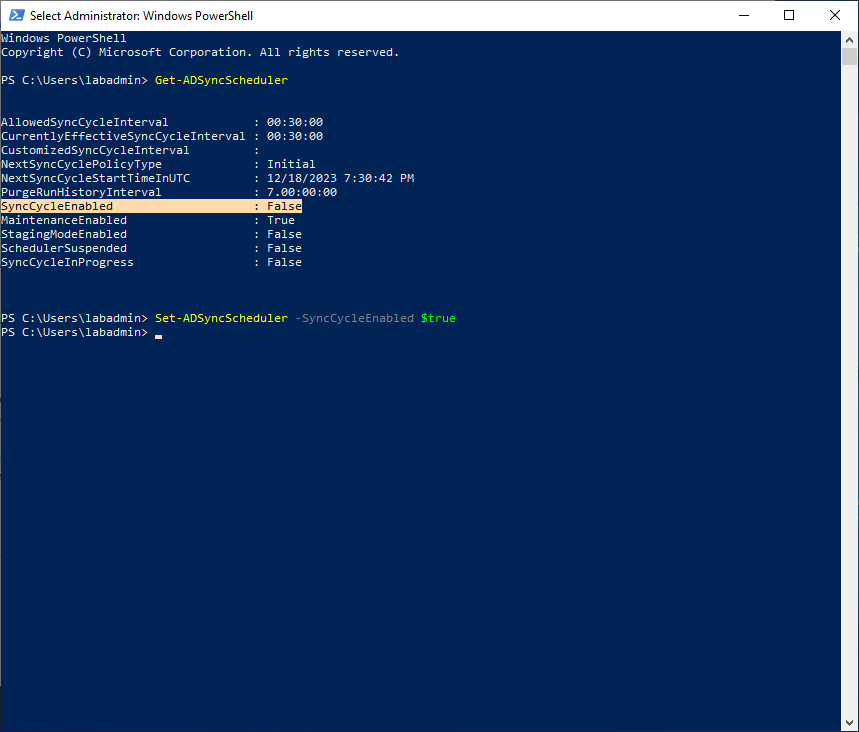Click the scrollbar up arrow
The width and height of the screenshot is (859, 732).
click(849, 38)
